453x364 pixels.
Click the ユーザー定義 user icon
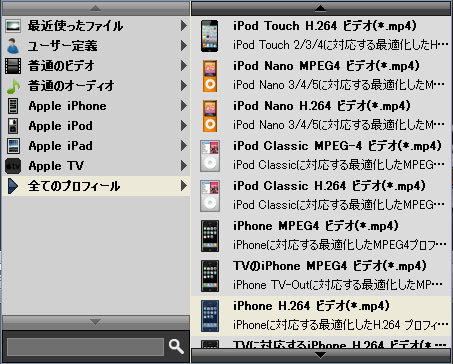point(13,46)
